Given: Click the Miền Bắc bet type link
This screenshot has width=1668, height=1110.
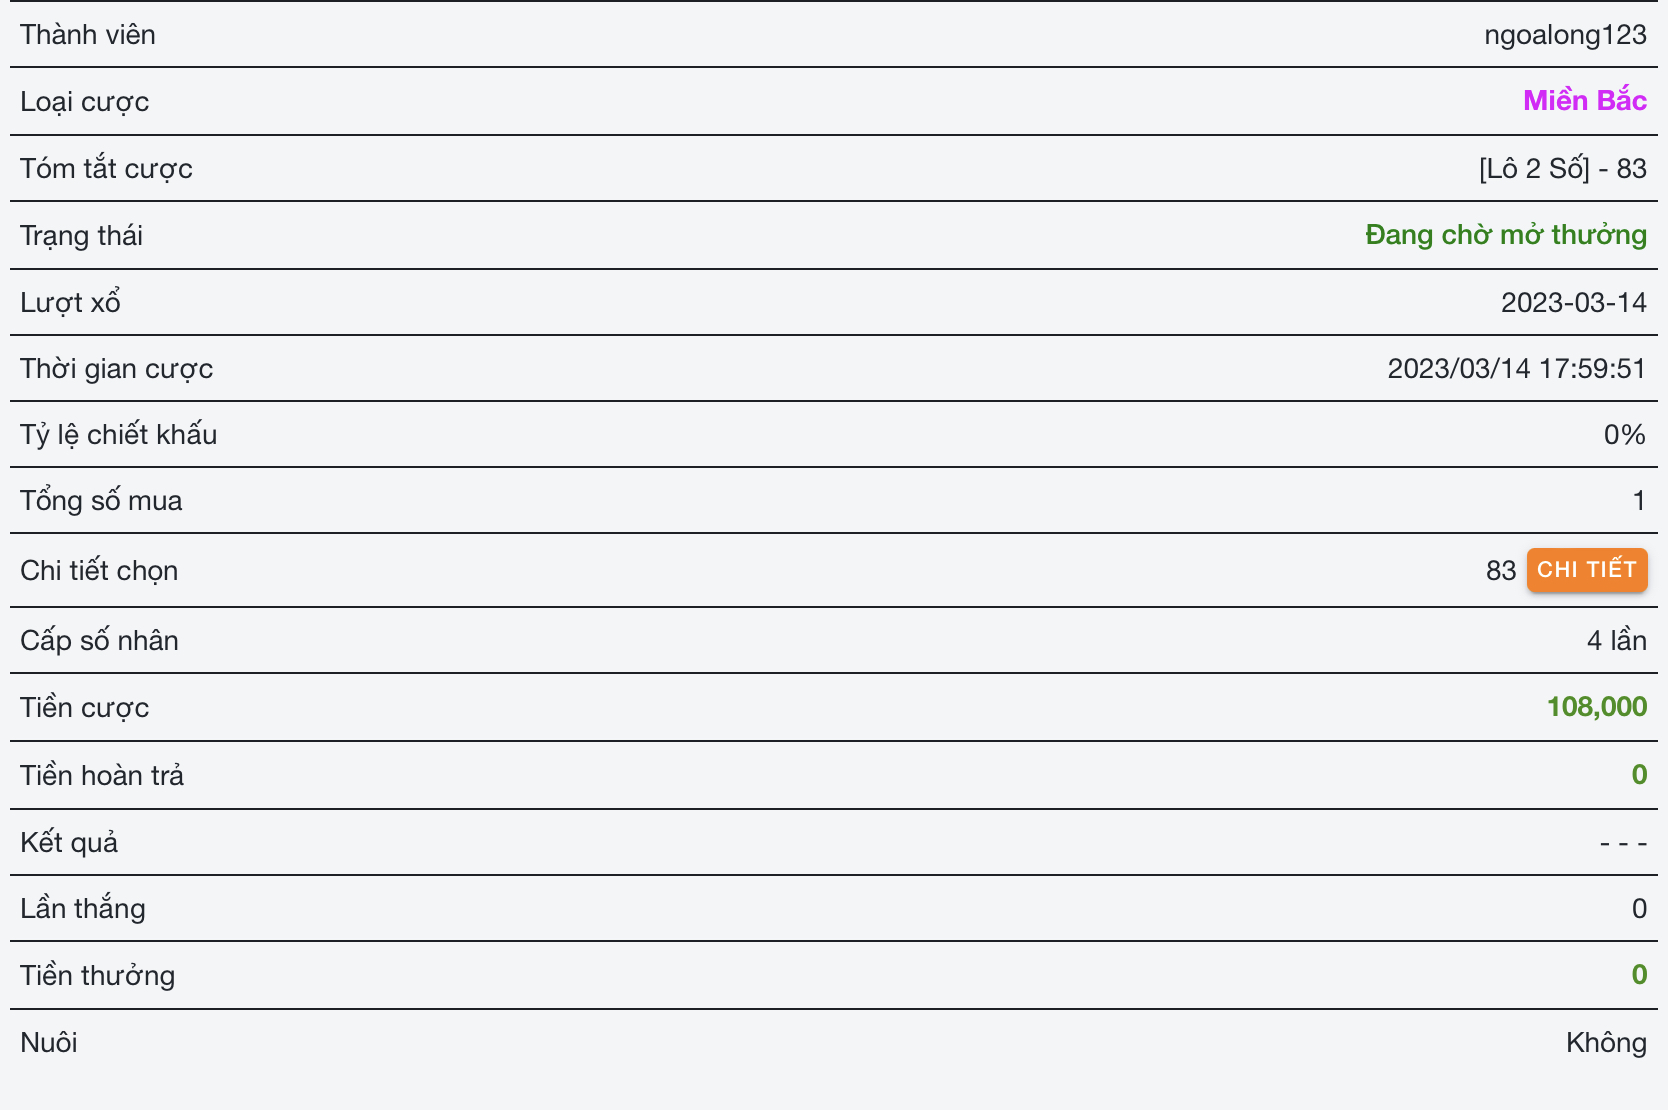Looking at the screenshot, I should 1584,101.
